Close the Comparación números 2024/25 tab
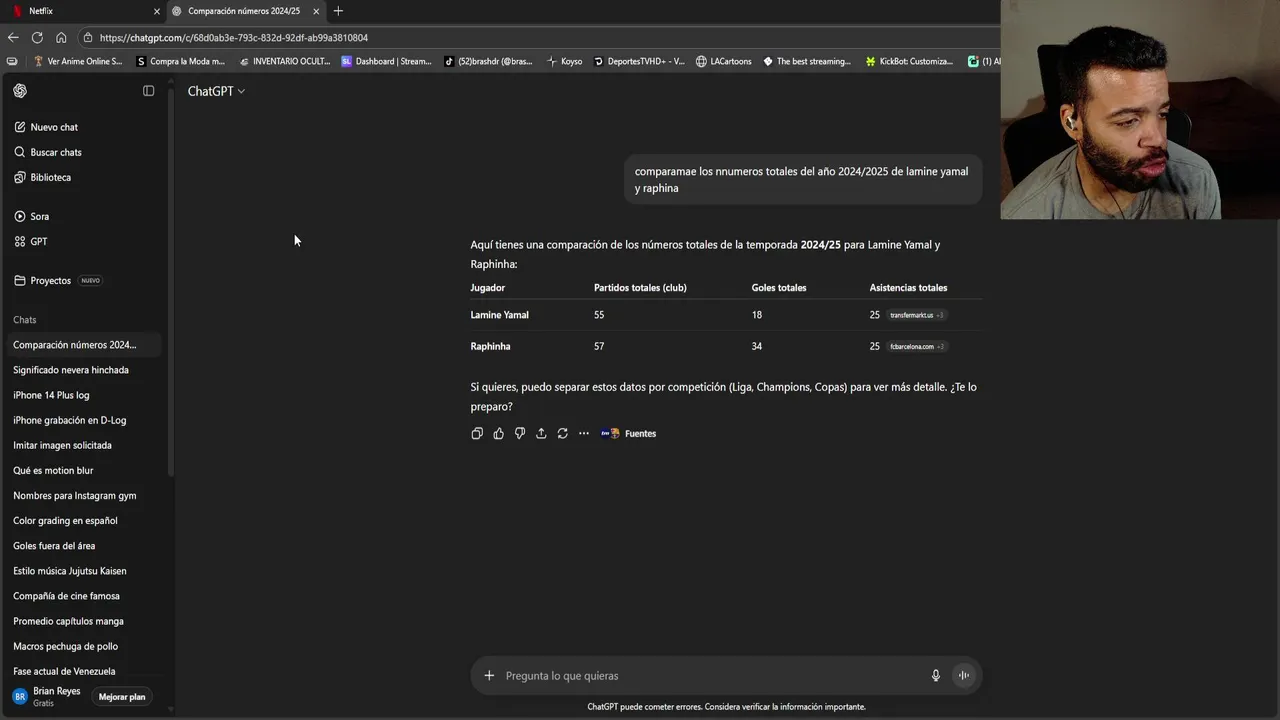 click(317, 11)
